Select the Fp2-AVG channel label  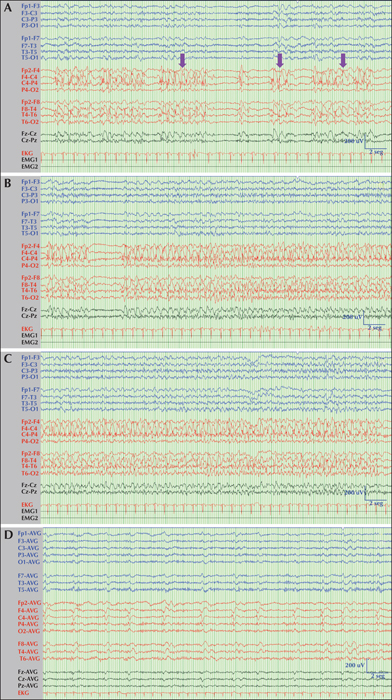pos(29,603)
